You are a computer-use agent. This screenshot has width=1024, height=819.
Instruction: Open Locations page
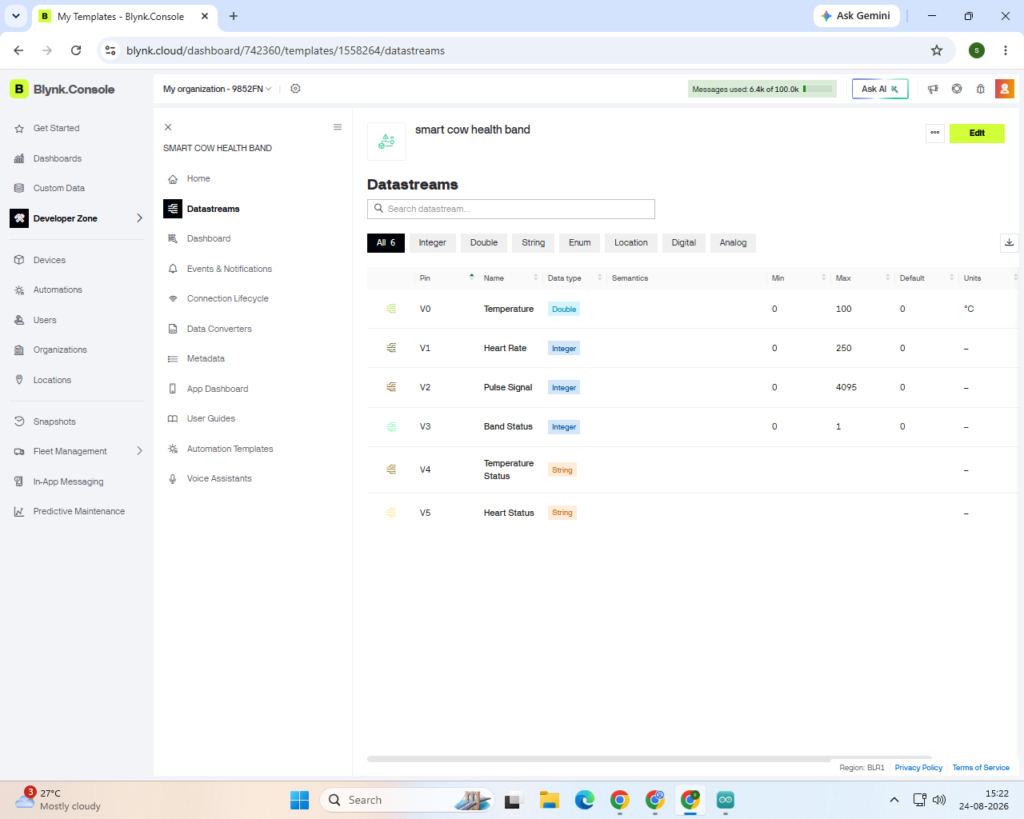pyautogui.click(x=52, y=380)
